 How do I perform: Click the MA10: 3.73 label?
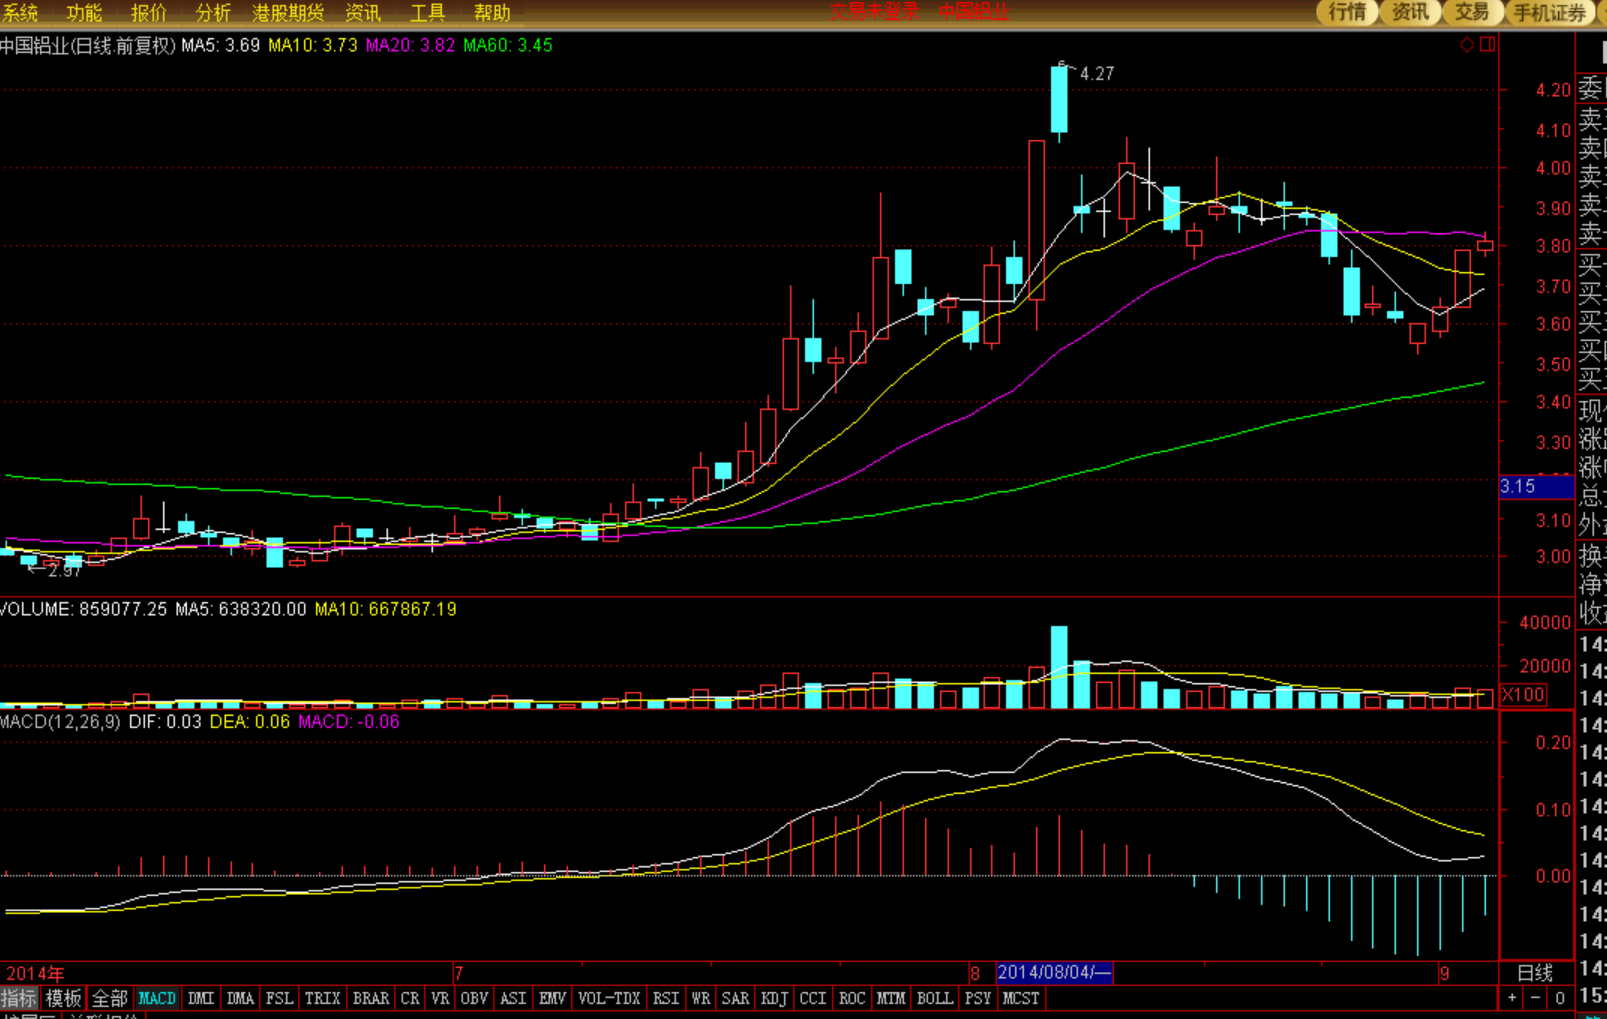click(x=312, y=45)
